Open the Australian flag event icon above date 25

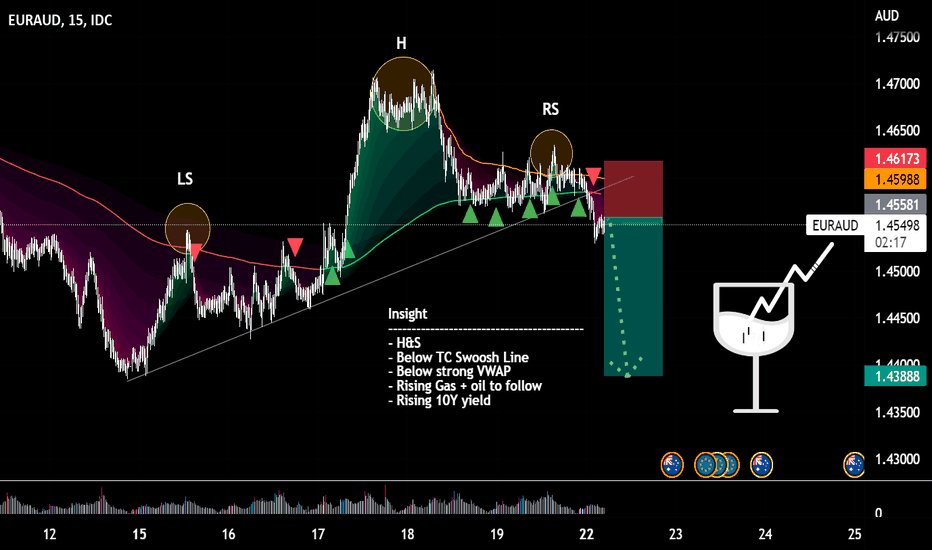[854, 465]
